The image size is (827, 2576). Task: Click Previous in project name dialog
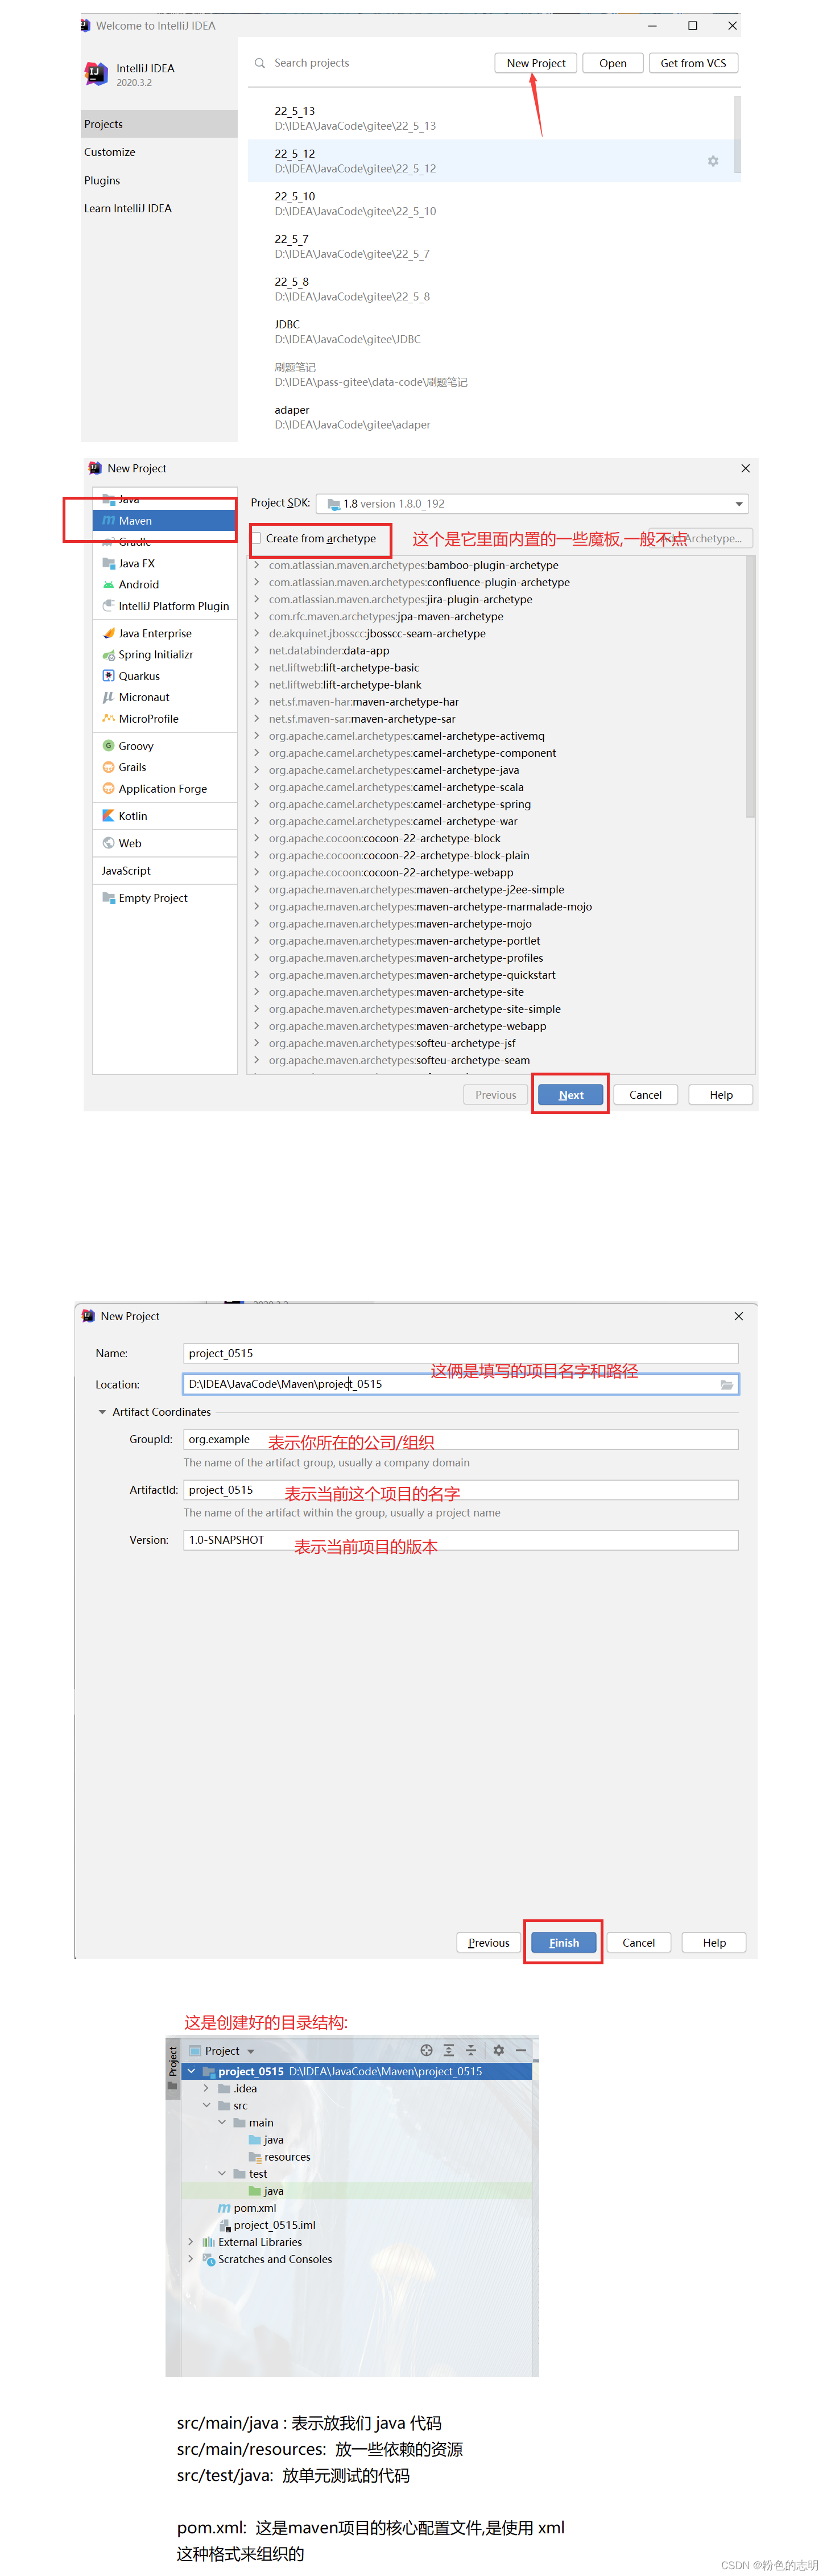click(x=489, y=1942)
